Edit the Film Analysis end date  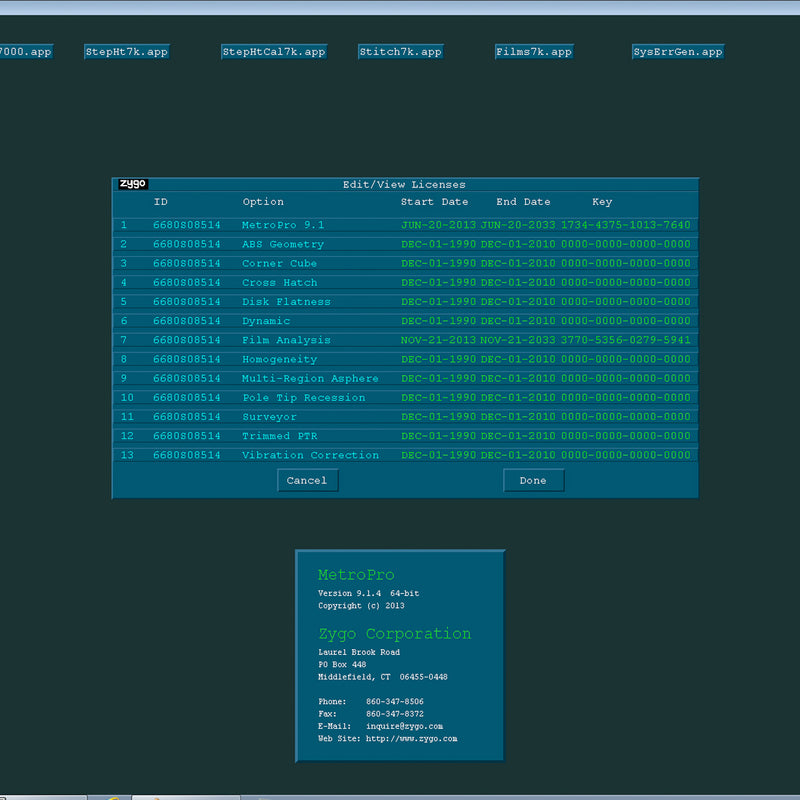pos(517,340)
